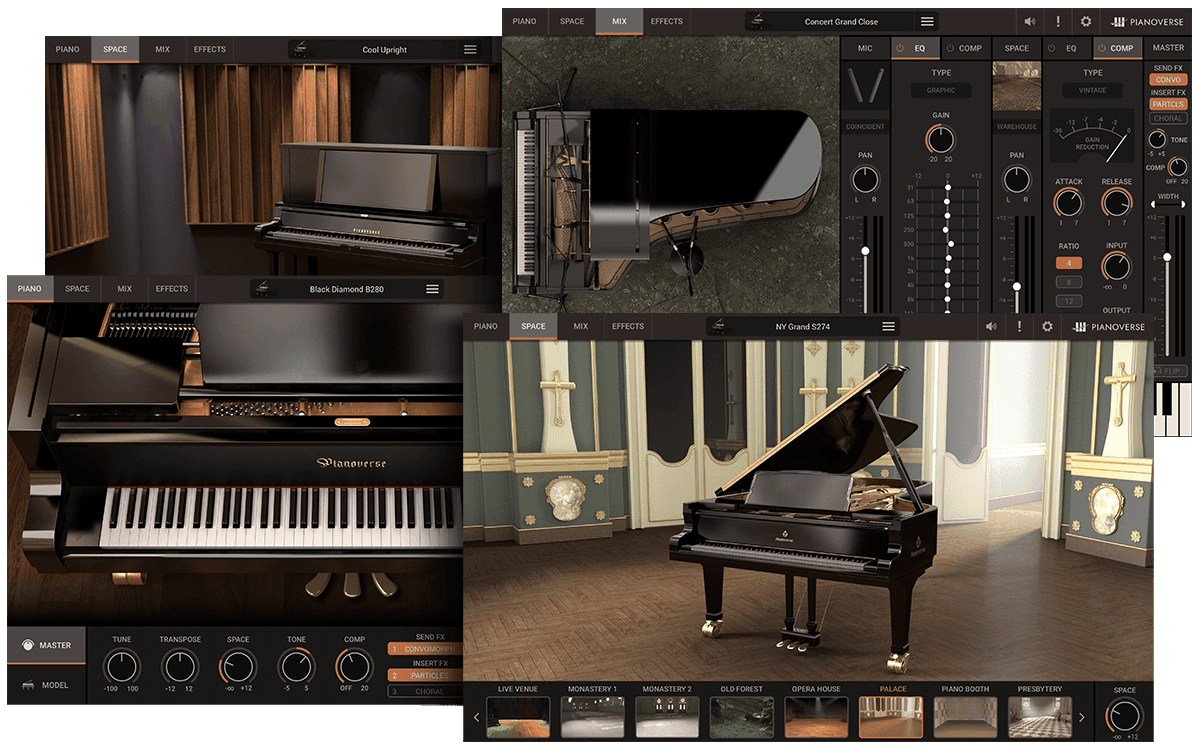Viewport: 1200px width, 750px height.
Task: Disable the PARTCLS insert FX in Master strip
Action: (x=1167, y=104)
